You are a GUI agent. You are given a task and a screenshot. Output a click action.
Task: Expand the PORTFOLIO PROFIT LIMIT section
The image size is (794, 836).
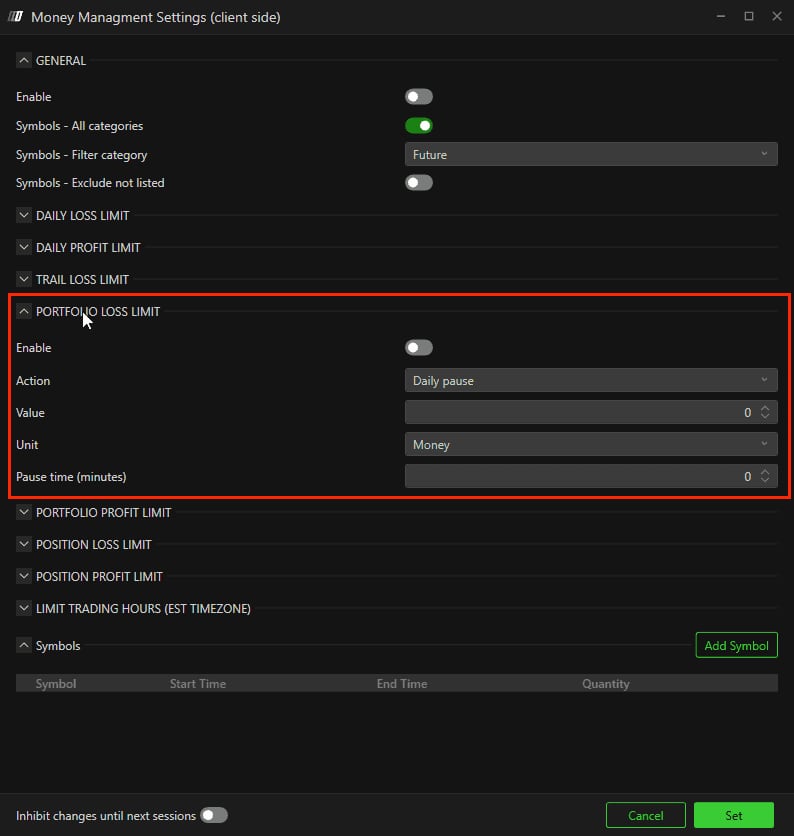pos(24,512)
